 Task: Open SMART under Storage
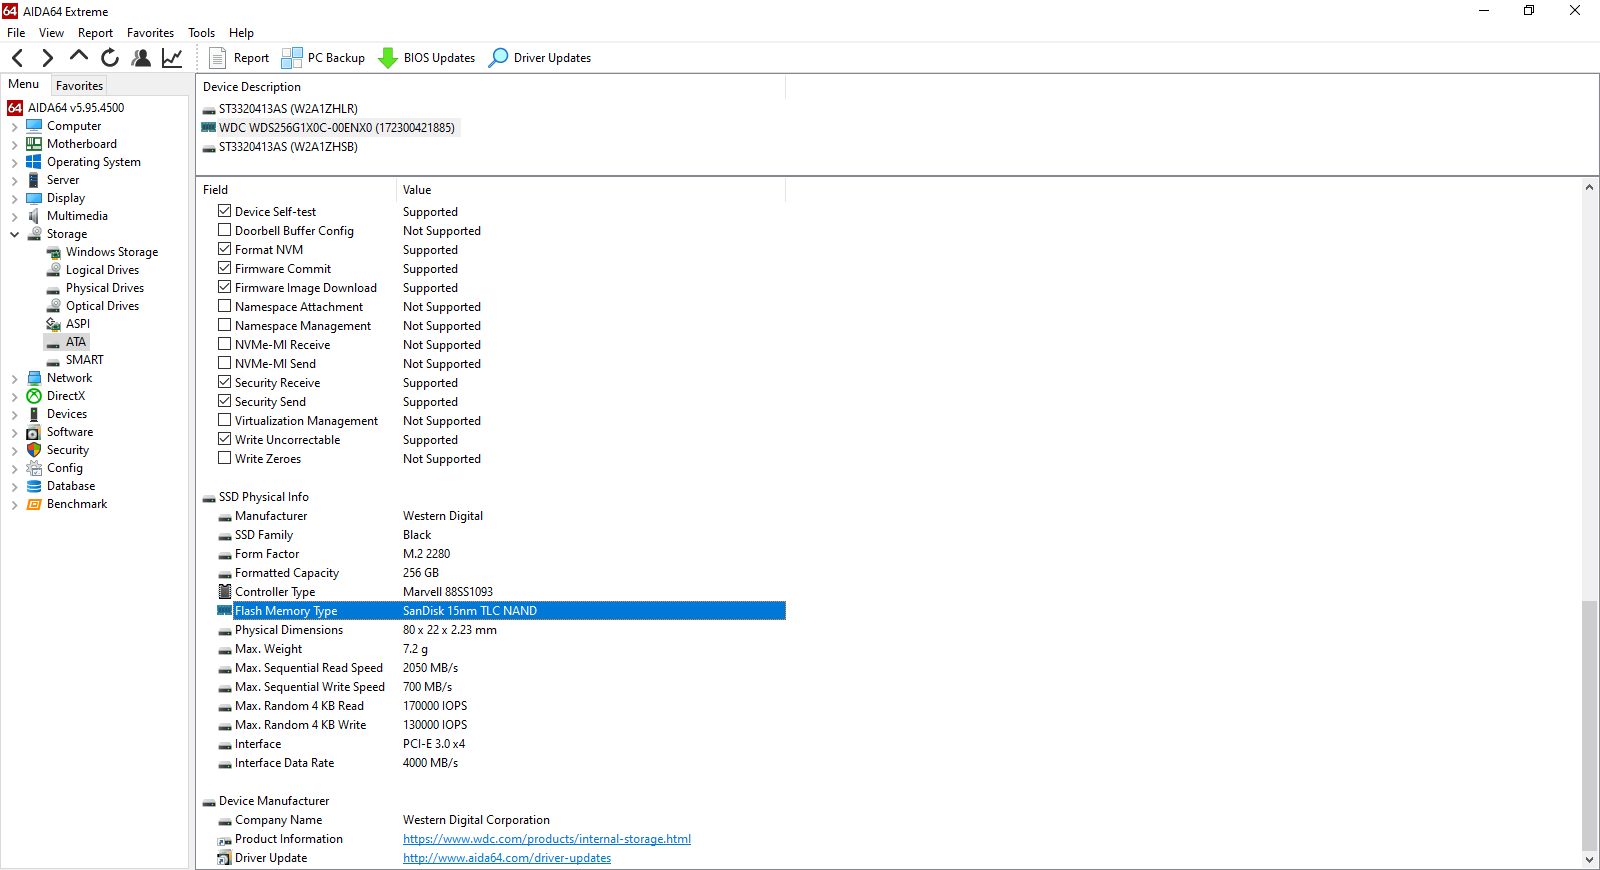(84, 360)
